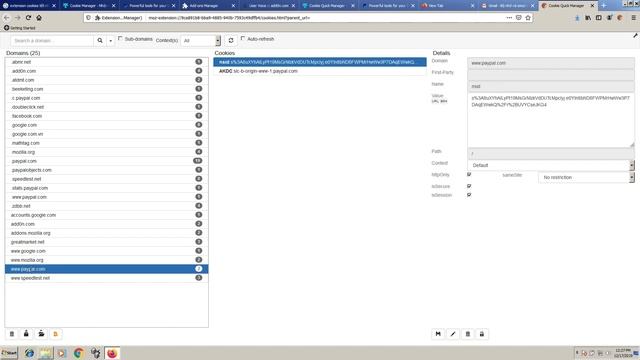This screenshot has height=360, width=640.
Task: Select the accounts.google.com domain
Action: 107,215
